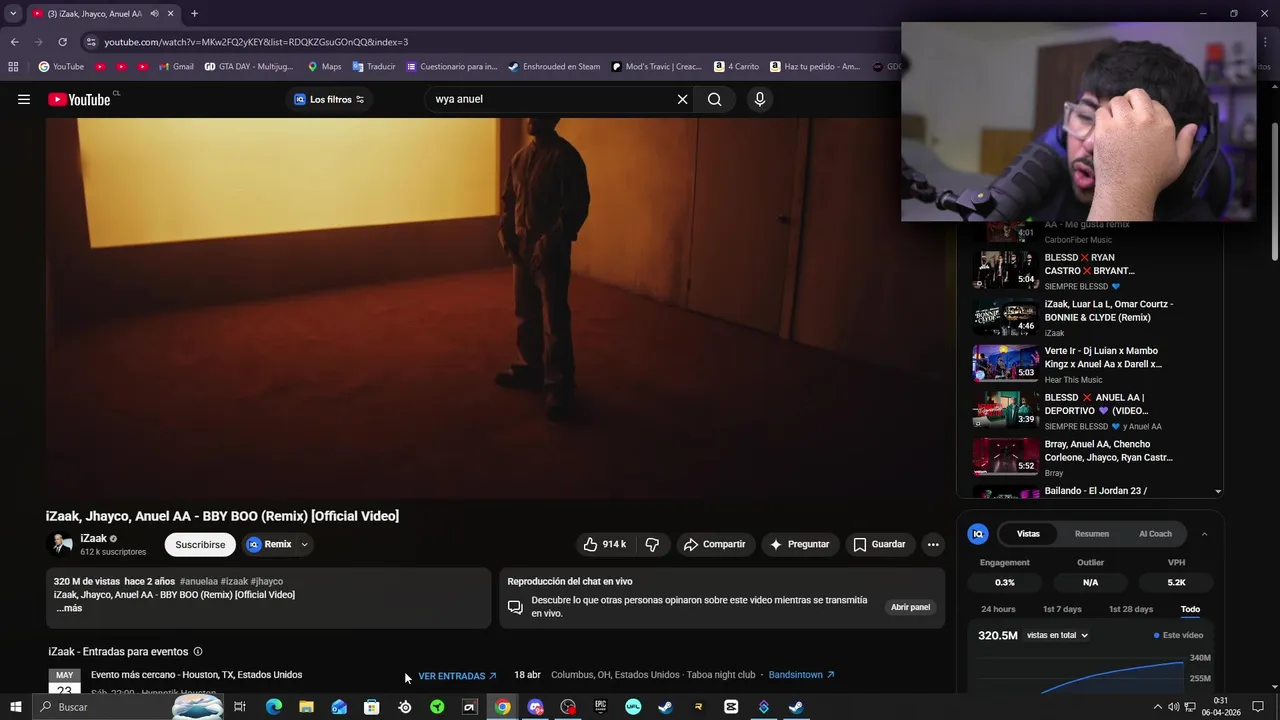Open the Chrome tab search dropdown
The image size is (1280, 720).
(13, 13)
